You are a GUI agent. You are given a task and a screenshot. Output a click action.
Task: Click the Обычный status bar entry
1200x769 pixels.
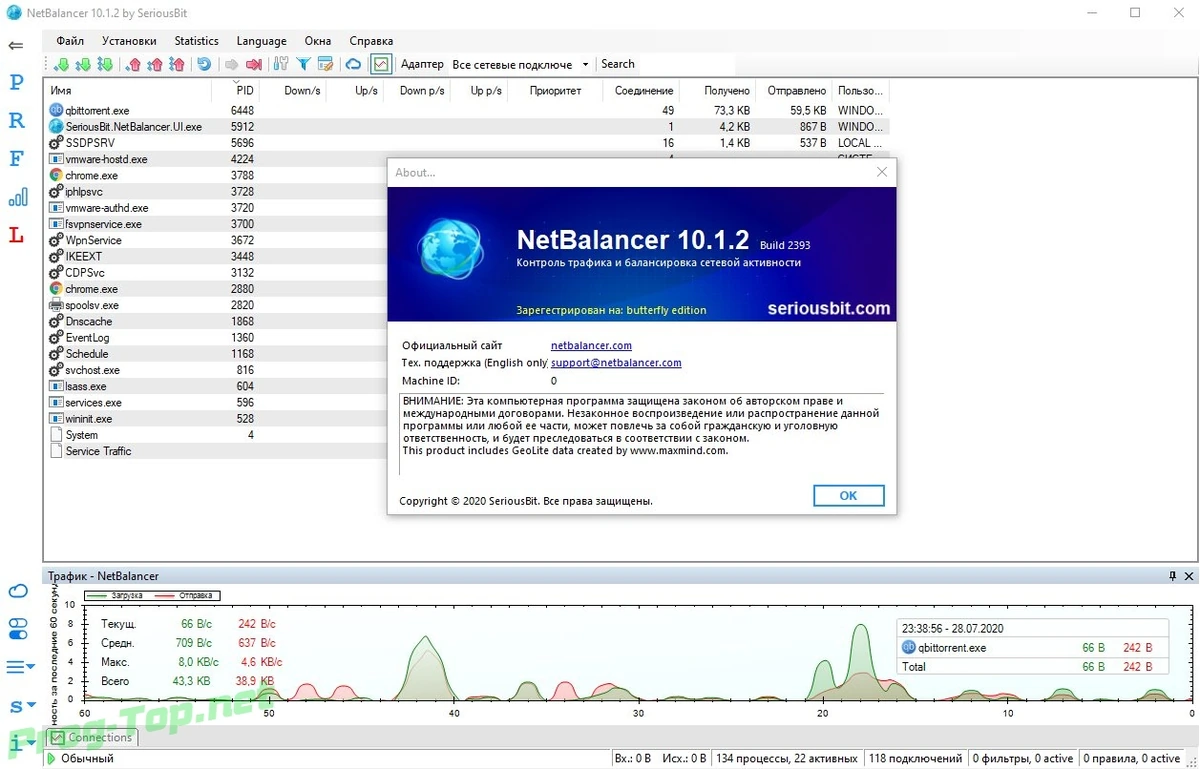pyautogui.click(x=87, y=759)
